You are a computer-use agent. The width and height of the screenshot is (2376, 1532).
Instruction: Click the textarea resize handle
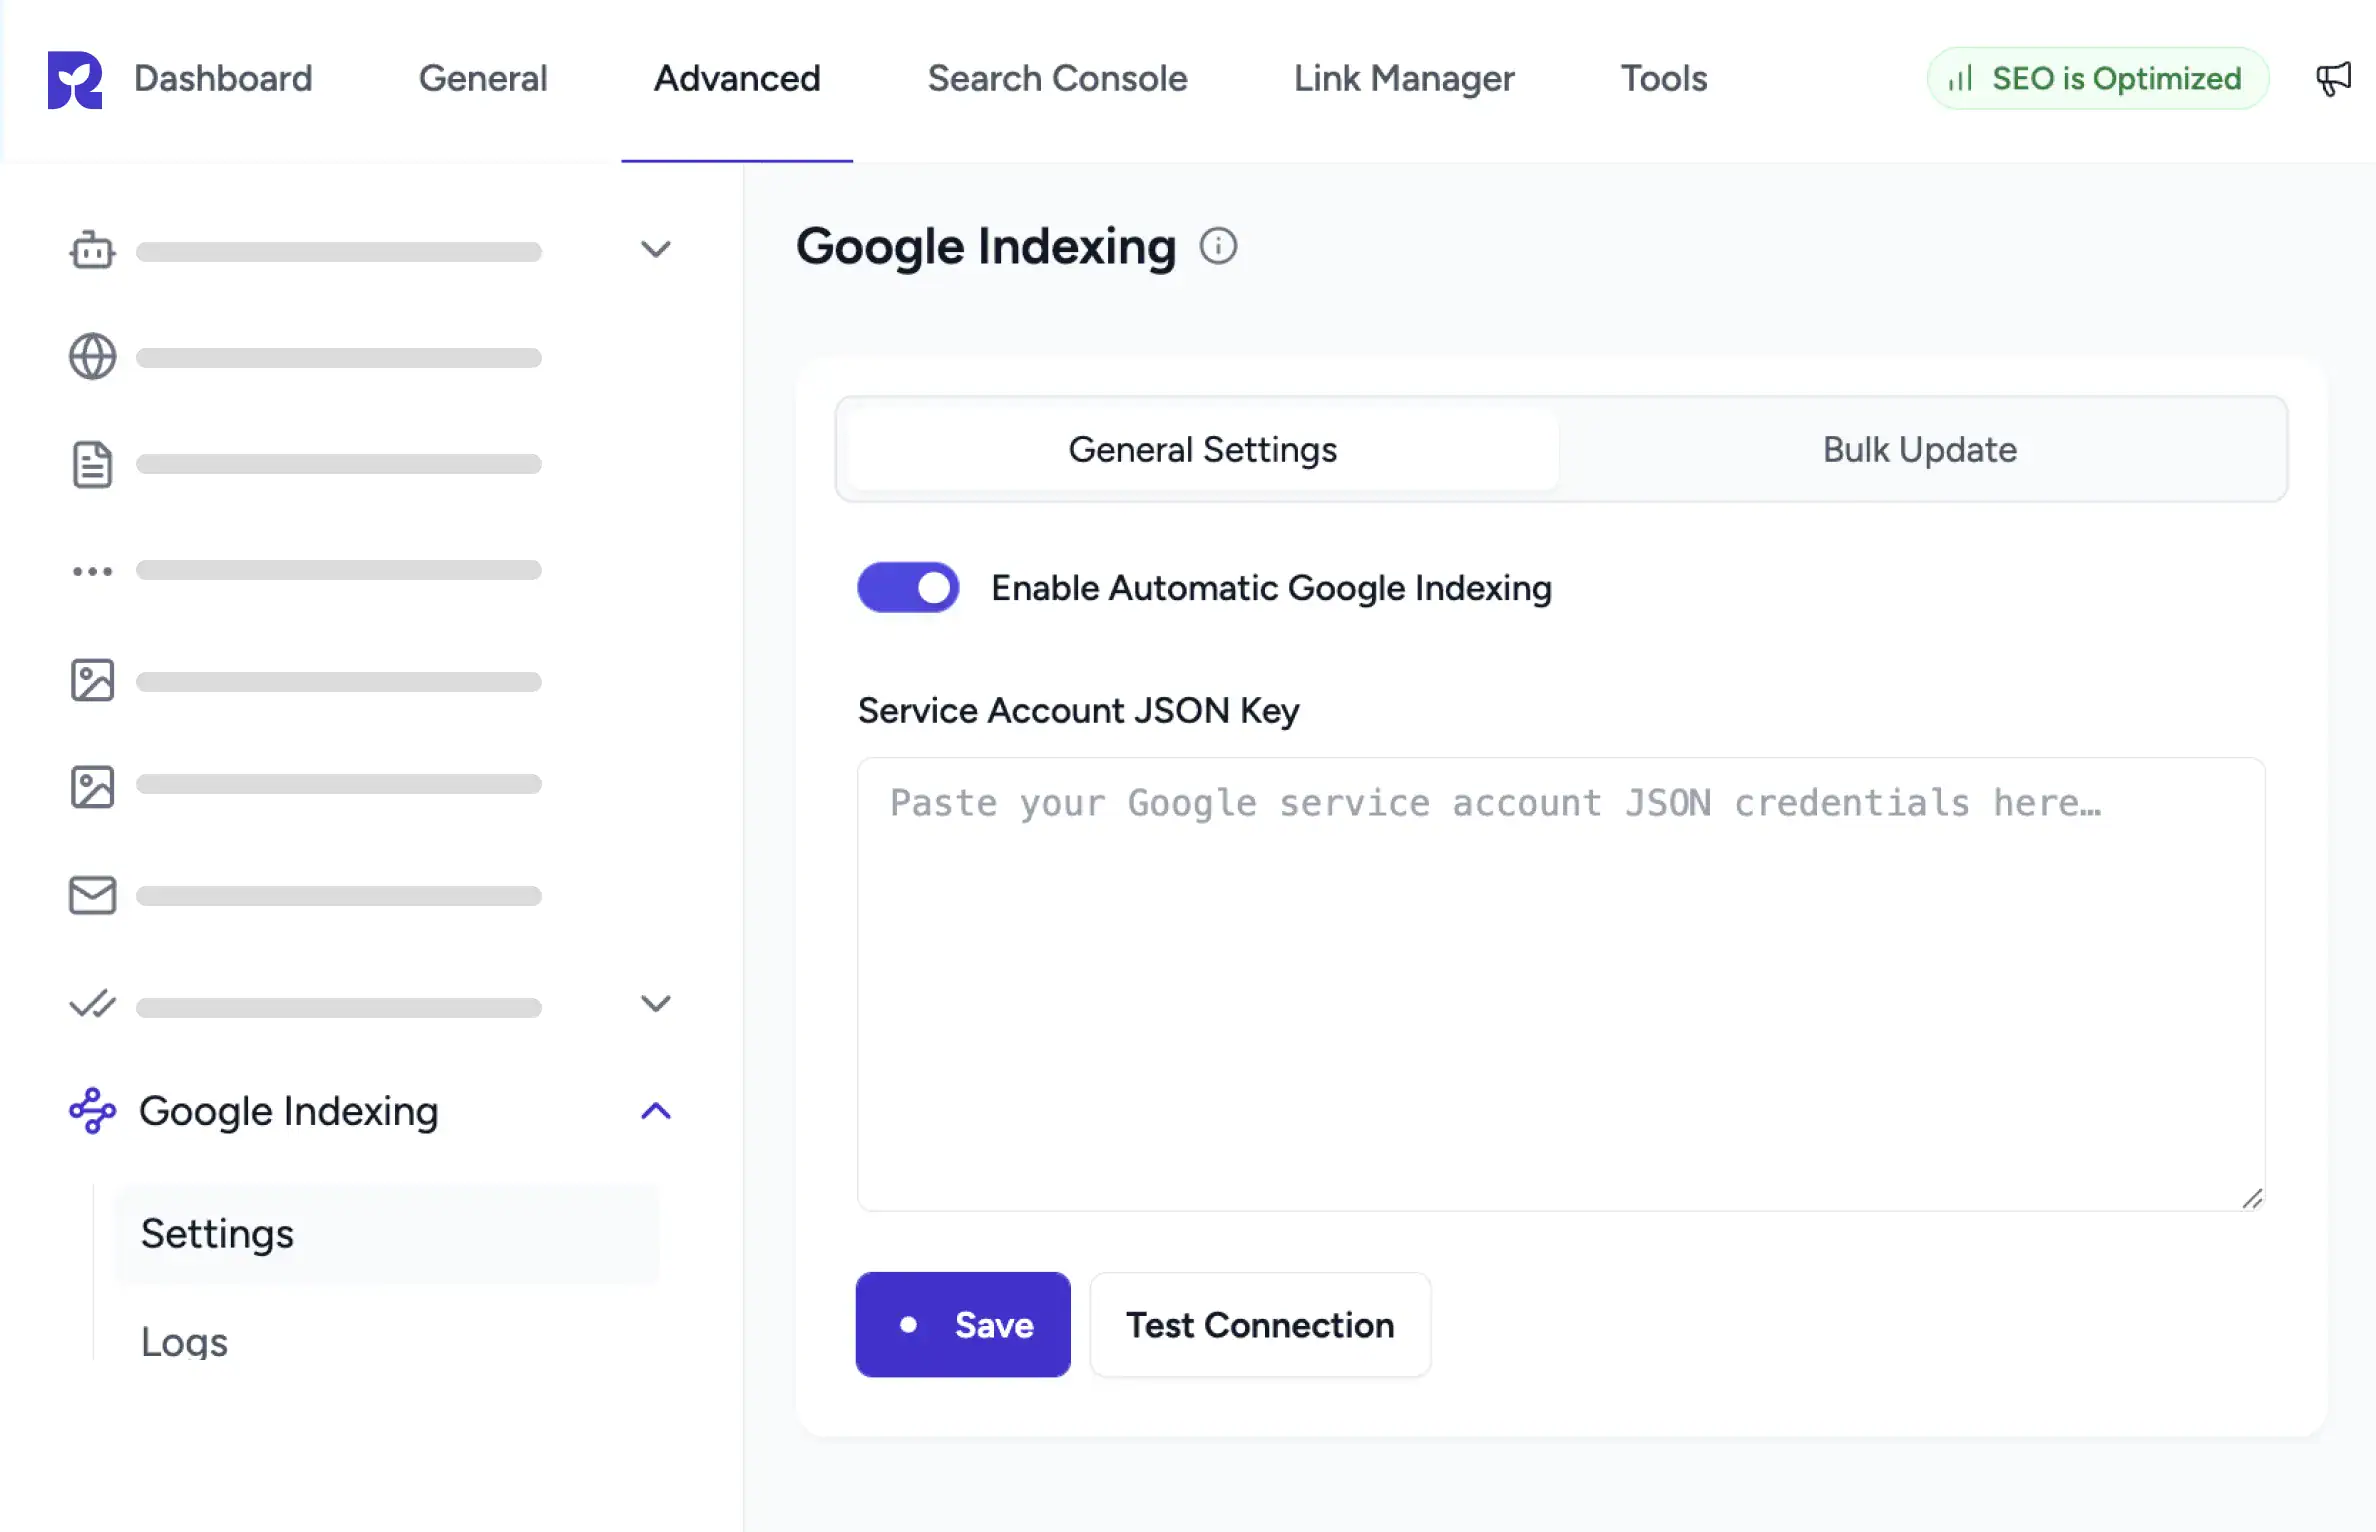(x=2252, y=1198)
